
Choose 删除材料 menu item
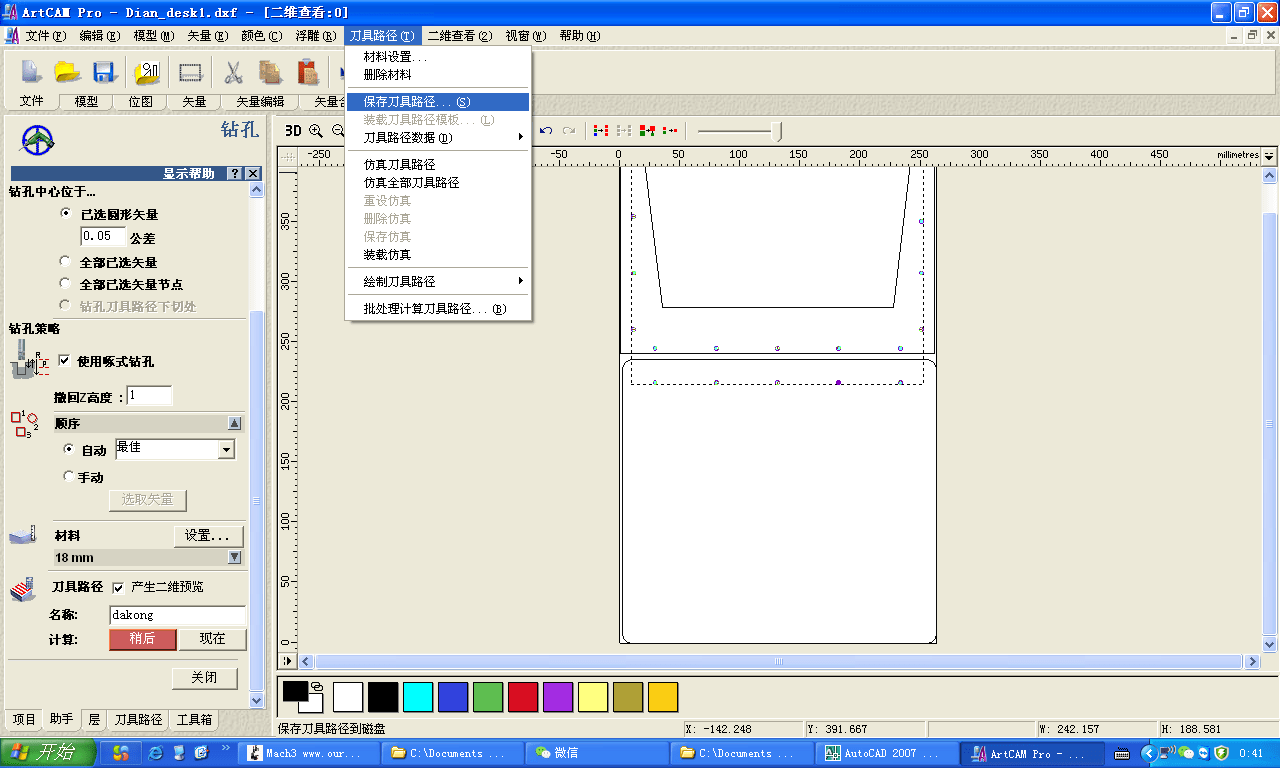pyautogui.click(x=437, y=75)
